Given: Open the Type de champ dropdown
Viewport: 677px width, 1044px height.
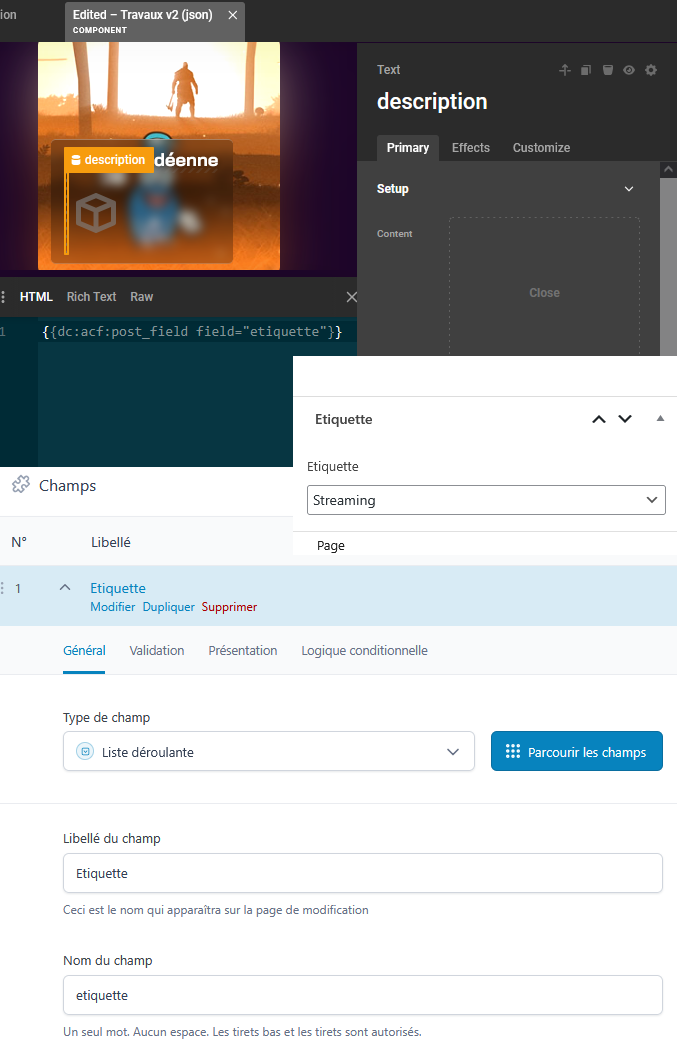Looking at the screenshot, I should tap(268, 752).
